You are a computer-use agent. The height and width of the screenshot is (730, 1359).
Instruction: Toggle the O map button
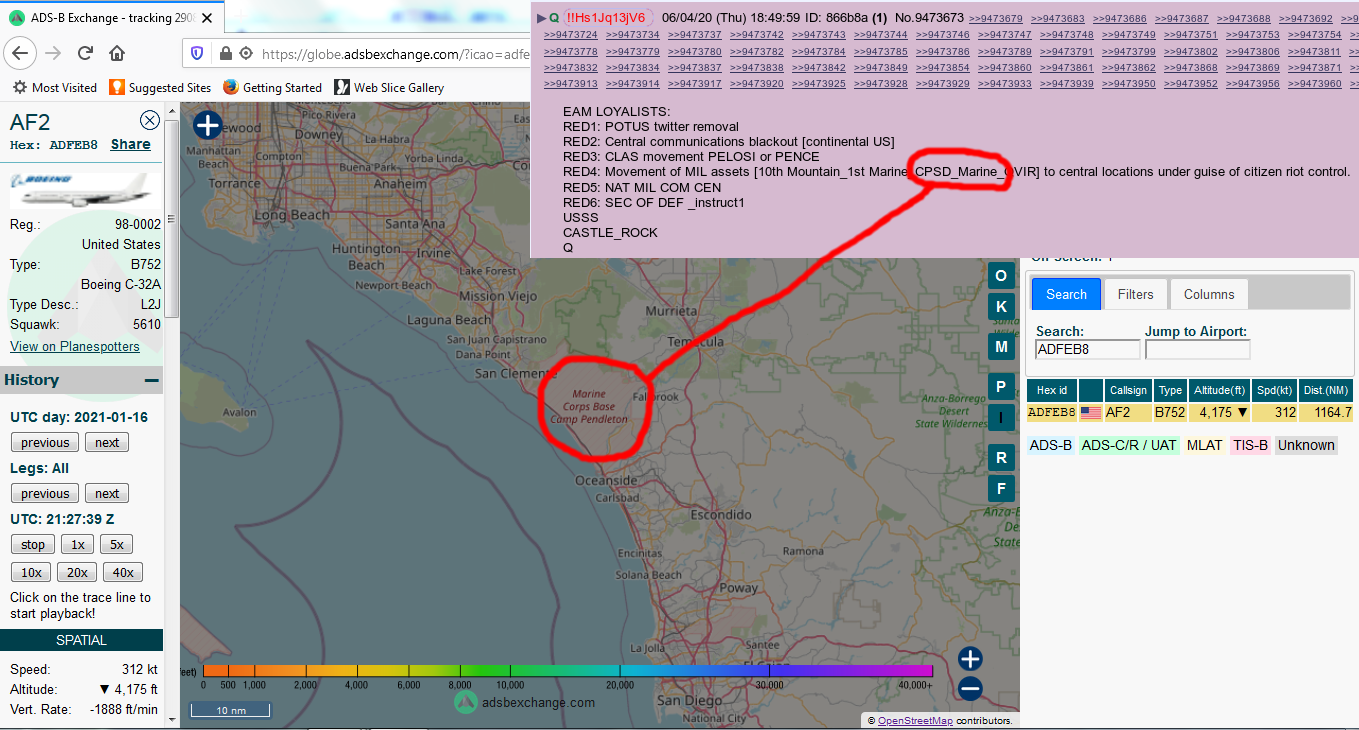(x=1001, y=276)
